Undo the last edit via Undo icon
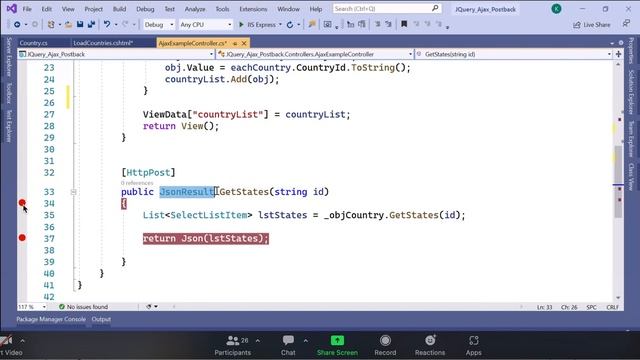640x360 pixels. 107,24
